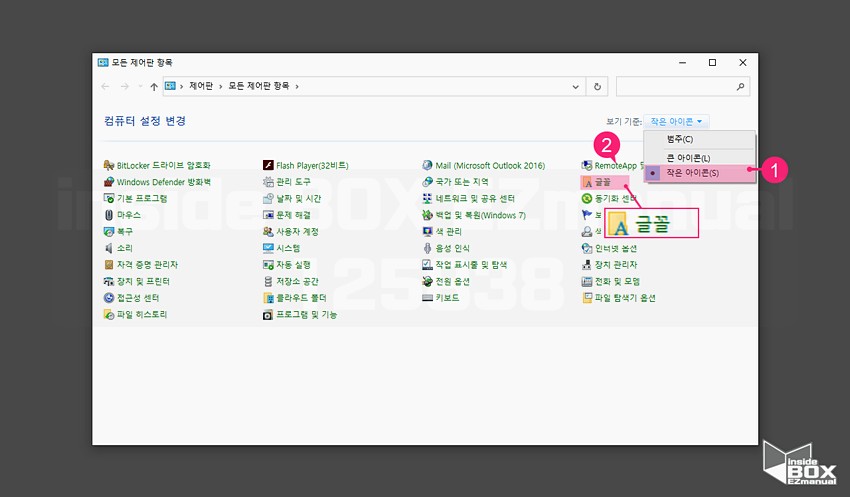Viewport: 850px width, 497px height.
Task: Click the search magnifier icon
Action: tap(740, 87)
